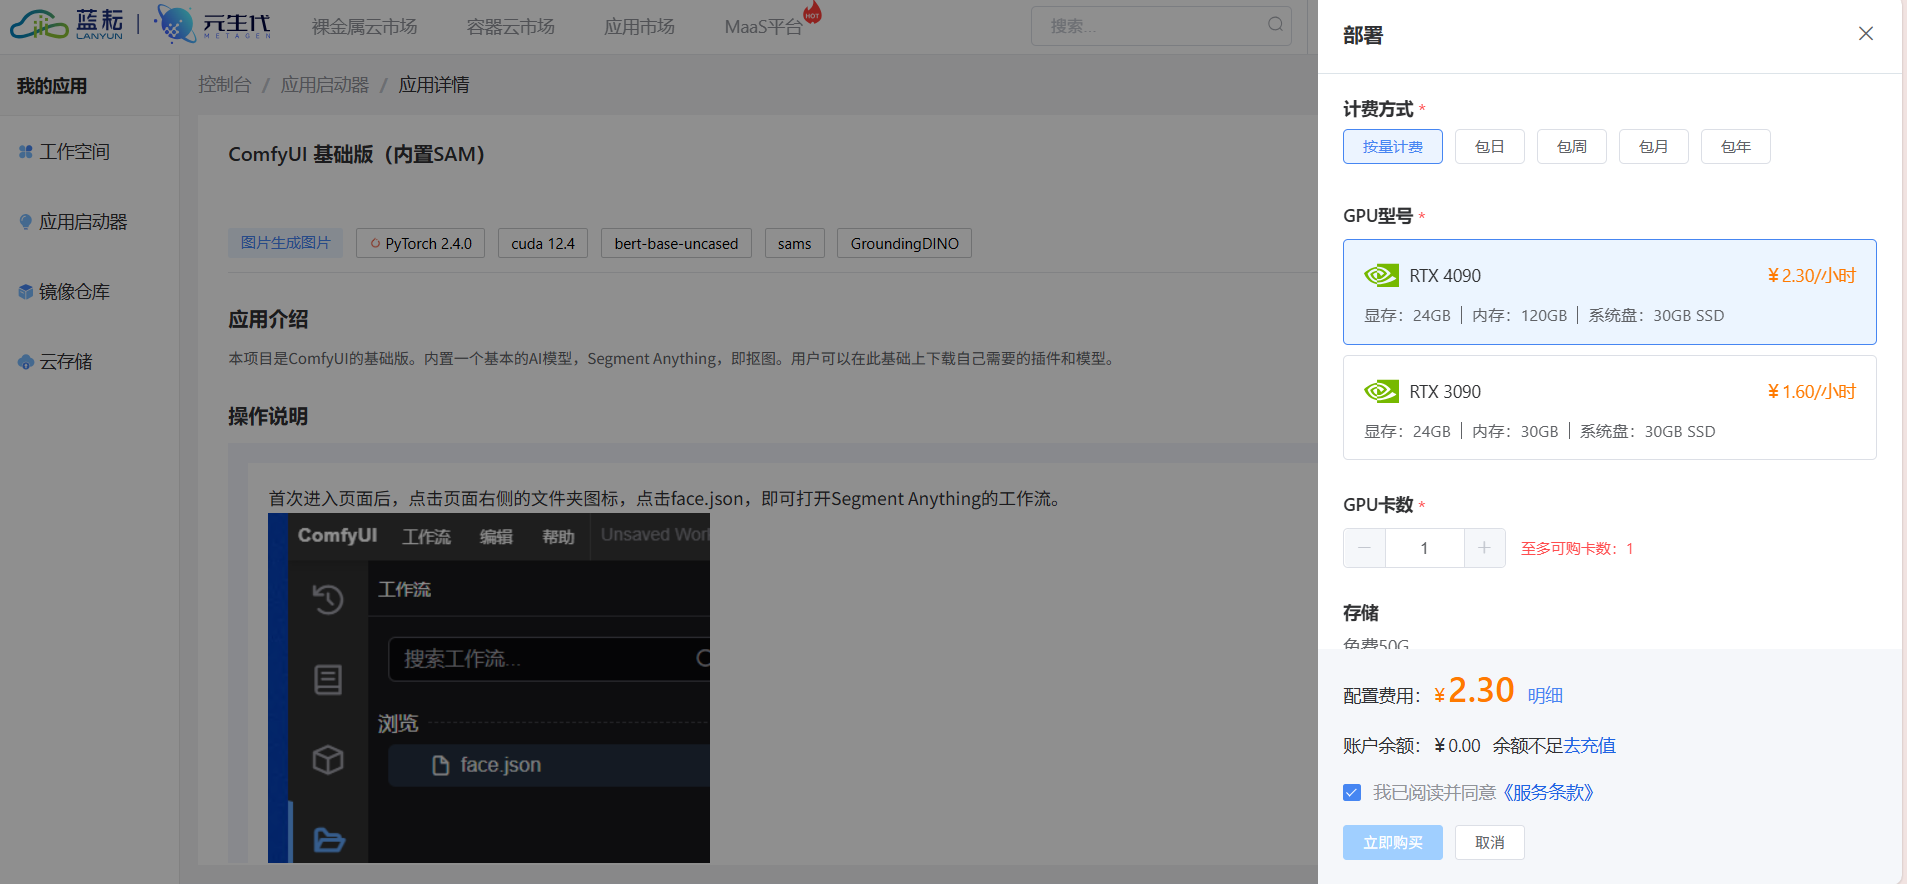1907x884 pixels.
Task: Click the PyTorch 2.4.0 tag
Action: click(420, 243)
